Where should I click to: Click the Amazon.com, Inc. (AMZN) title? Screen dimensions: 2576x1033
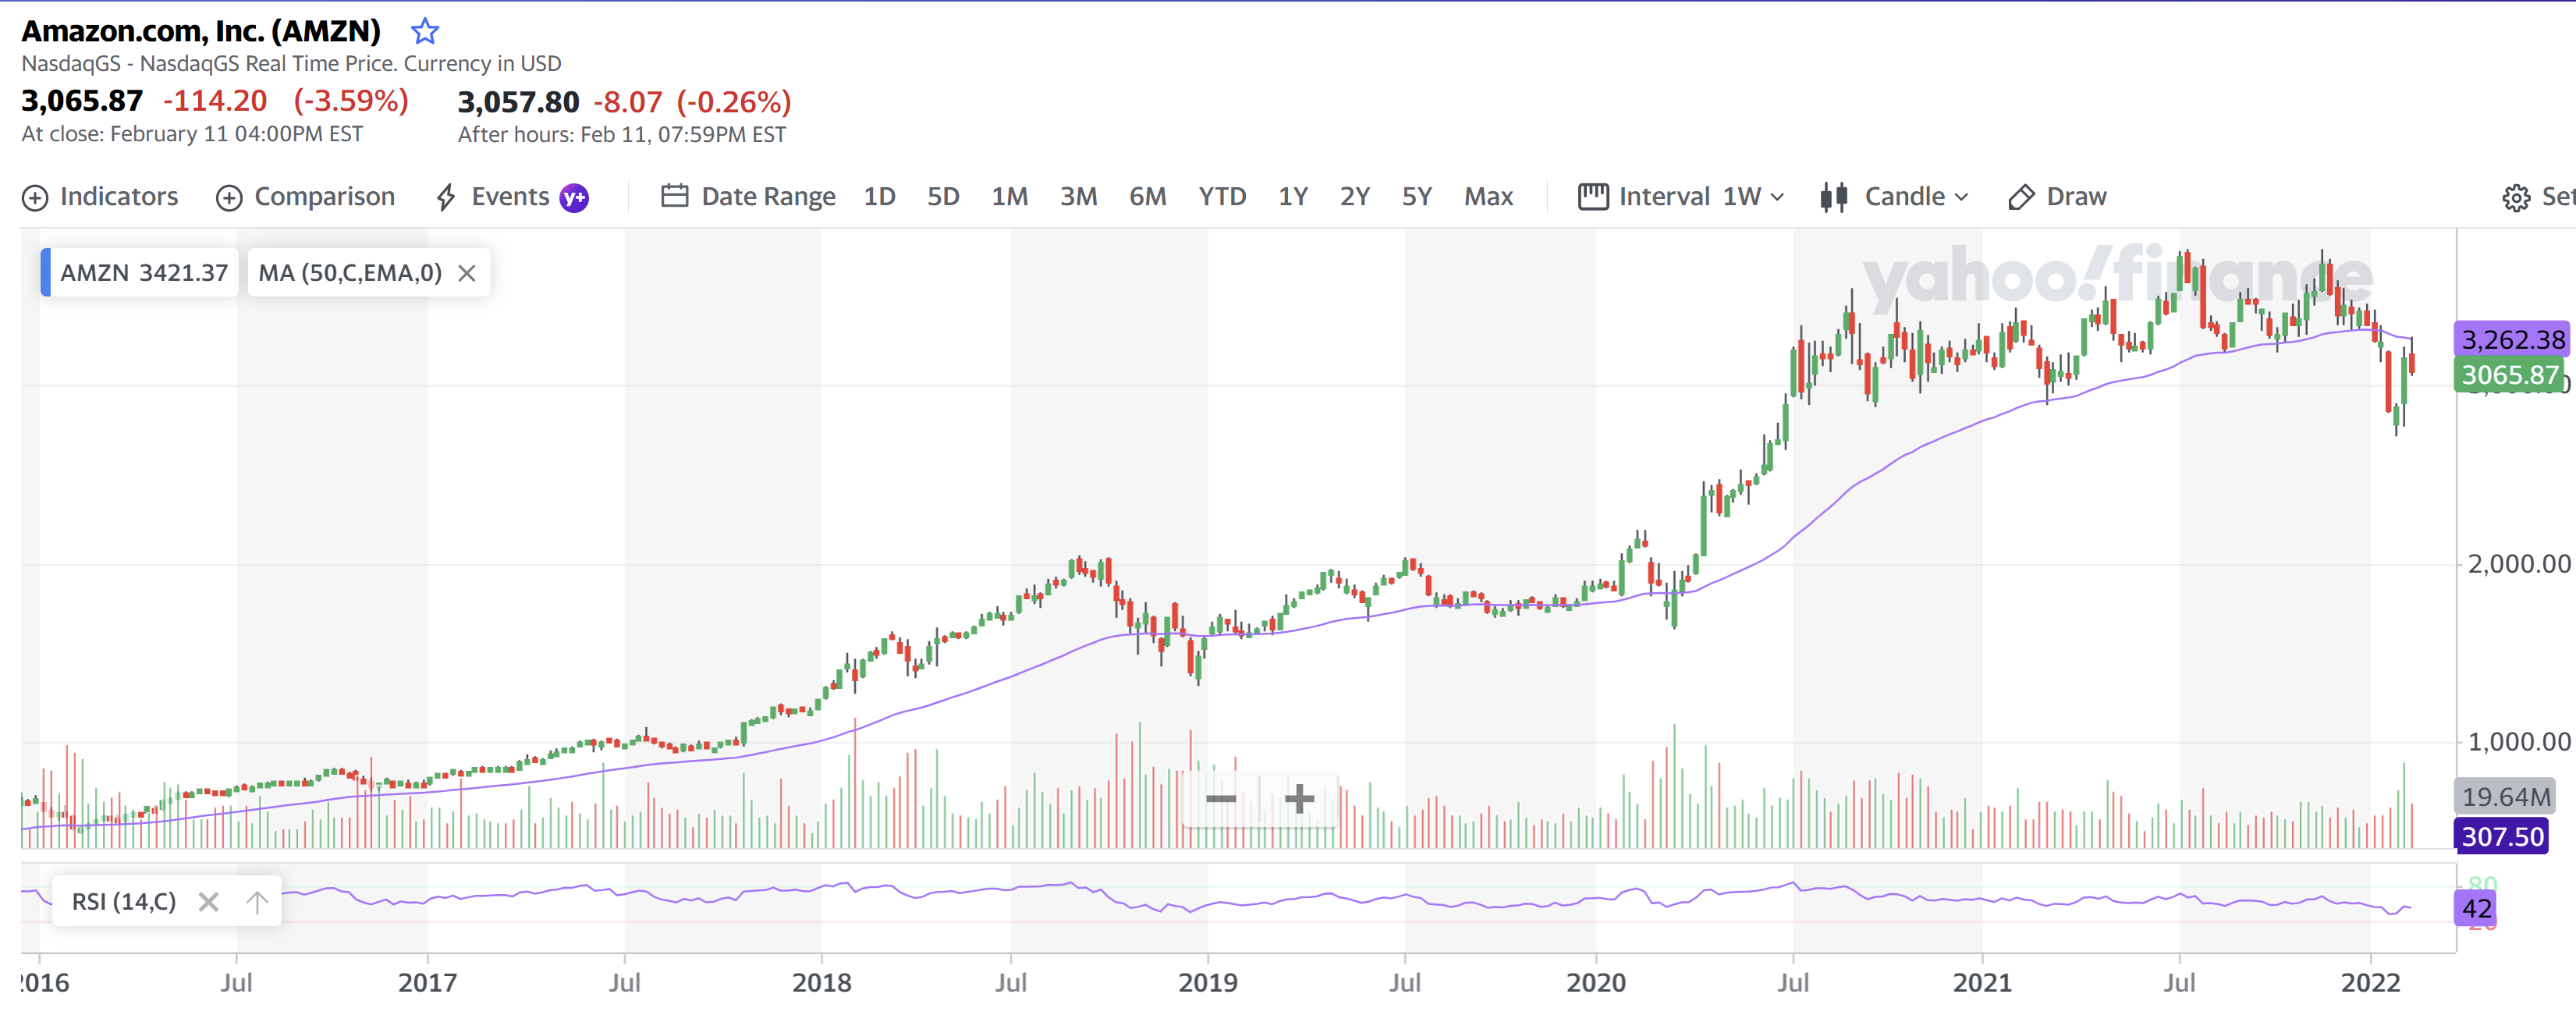201,31
